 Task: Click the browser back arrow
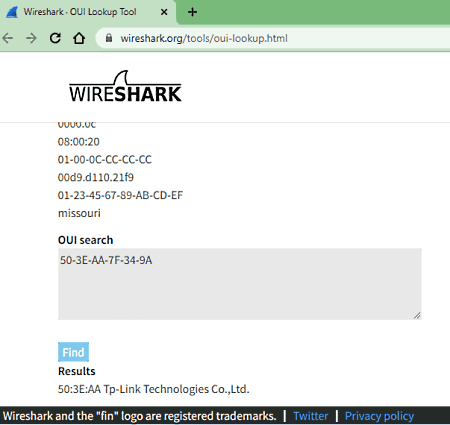click(7, 38)
